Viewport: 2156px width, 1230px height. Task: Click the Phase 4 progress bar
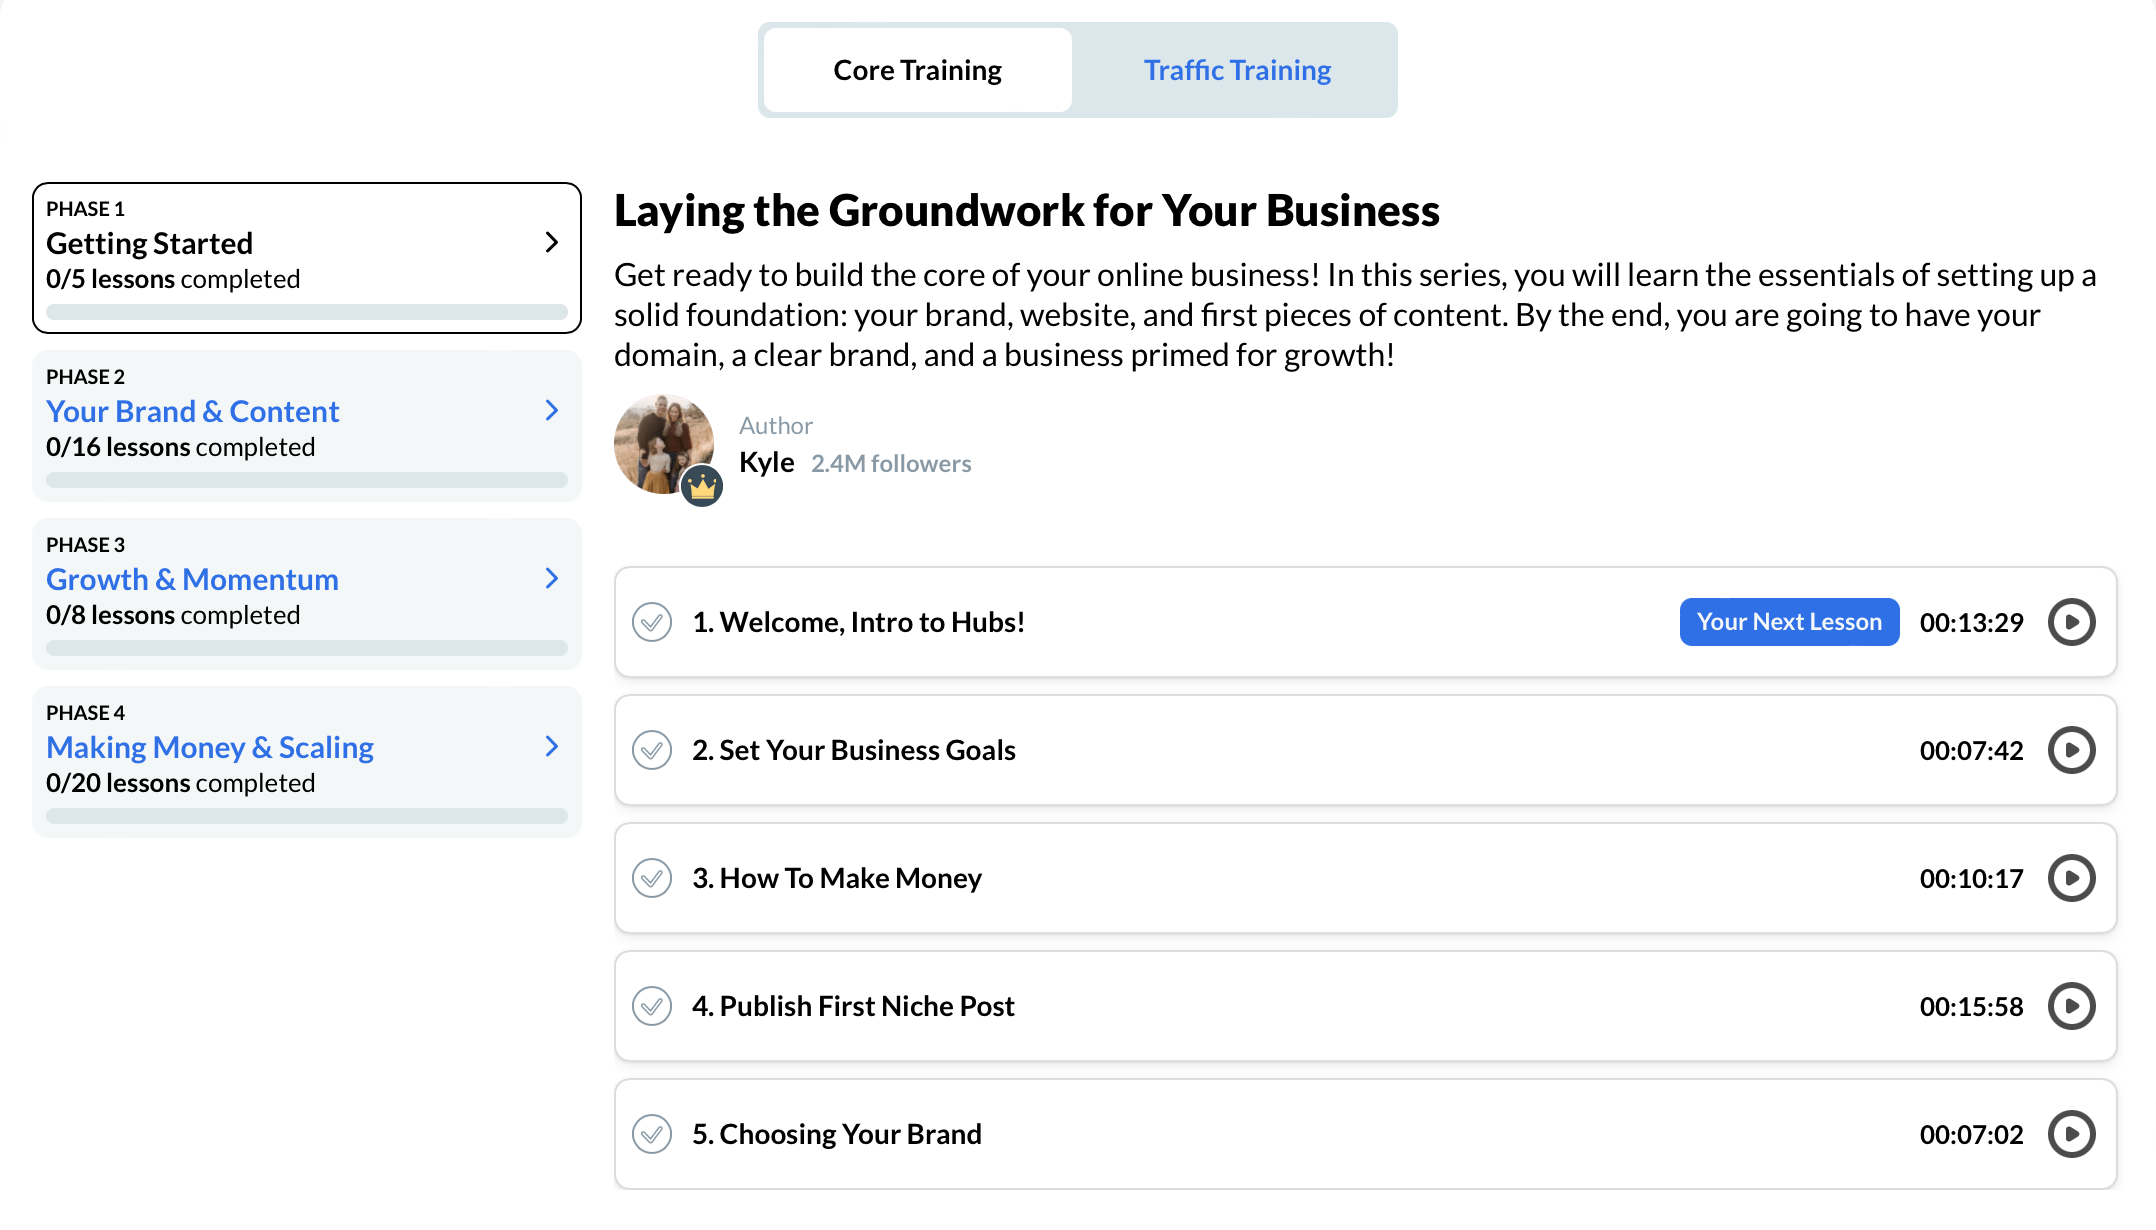pyautogui.click(x=307, y=816)
